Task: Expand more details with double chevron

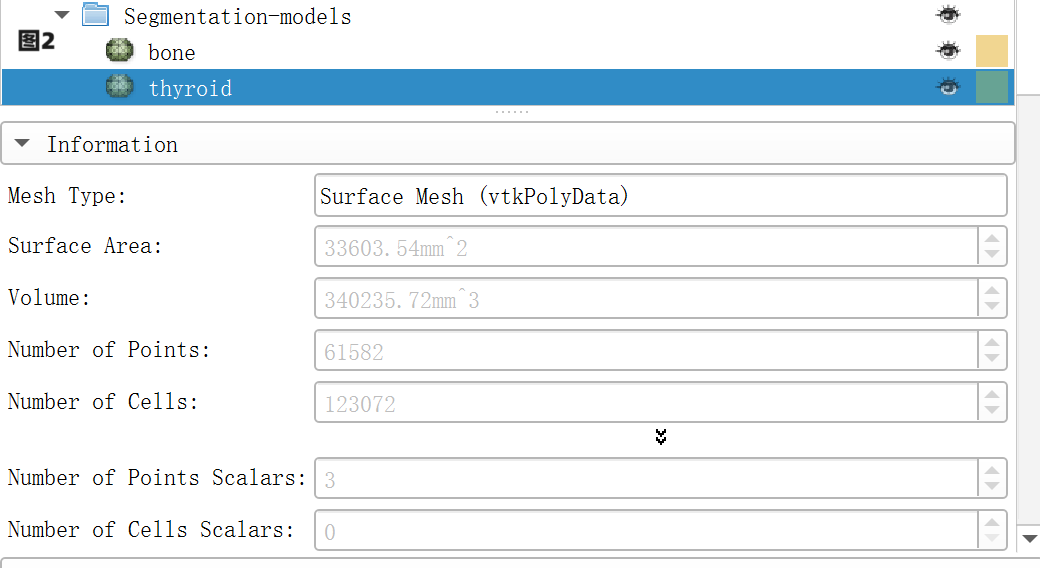Action: pos(660,437)
